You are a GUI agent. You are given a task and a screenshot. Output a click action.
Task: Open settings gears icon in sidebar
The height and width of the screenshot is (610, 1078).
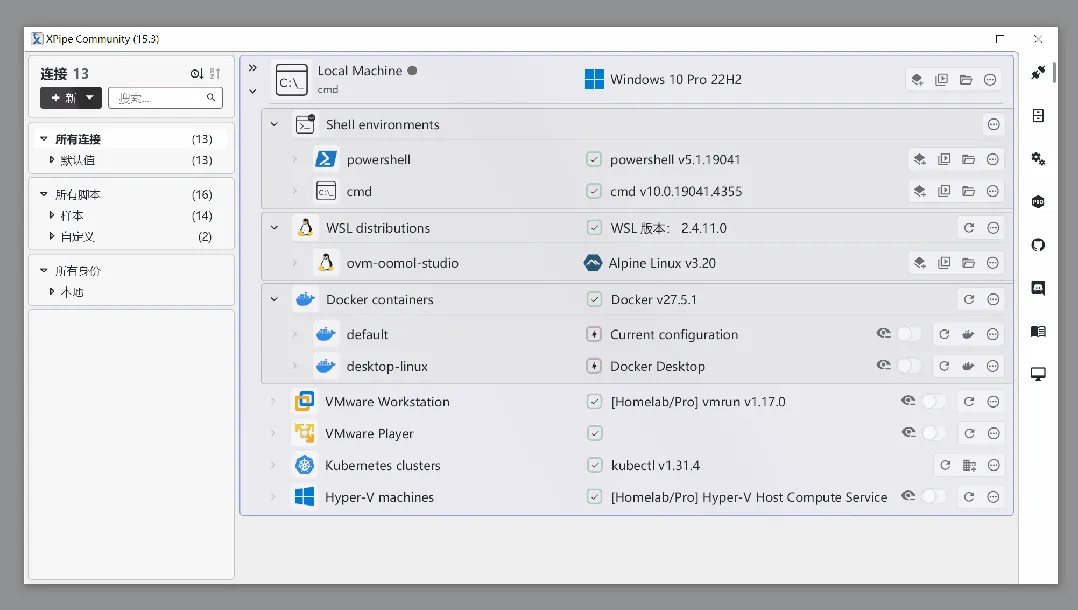1038,159
